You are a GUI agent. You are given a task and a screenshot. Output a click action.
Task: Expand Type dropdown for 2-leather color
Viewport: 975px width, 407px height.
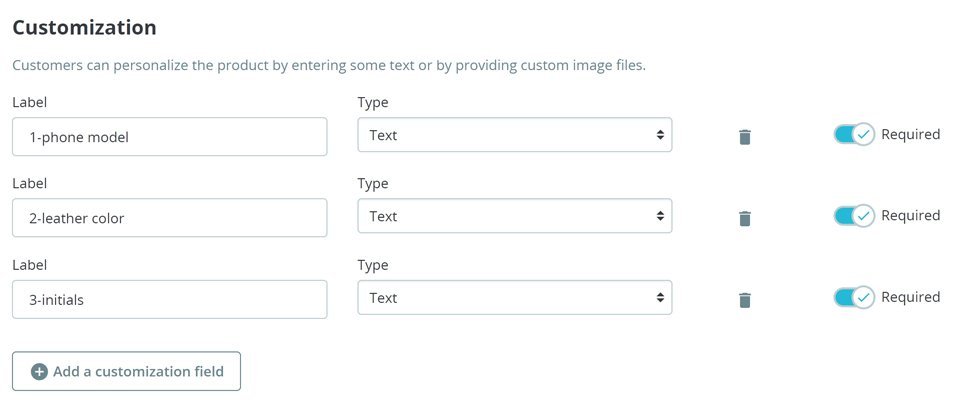click(514, 217)
